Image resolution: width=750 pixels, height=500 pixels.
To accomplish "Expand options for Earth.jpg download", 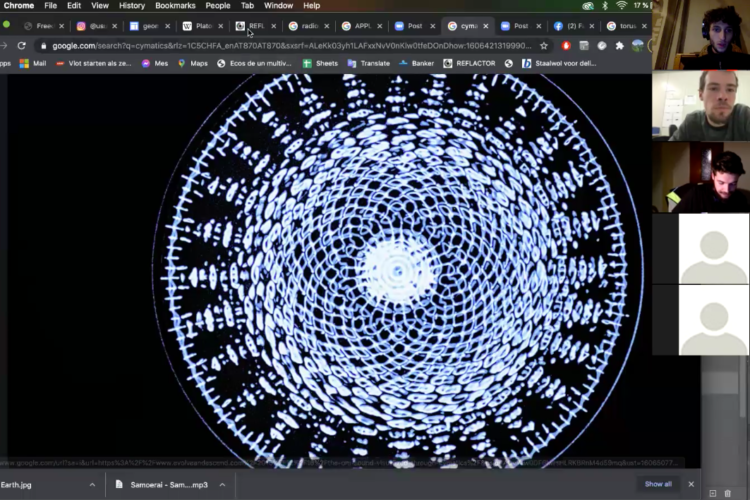I will point(92,484).
